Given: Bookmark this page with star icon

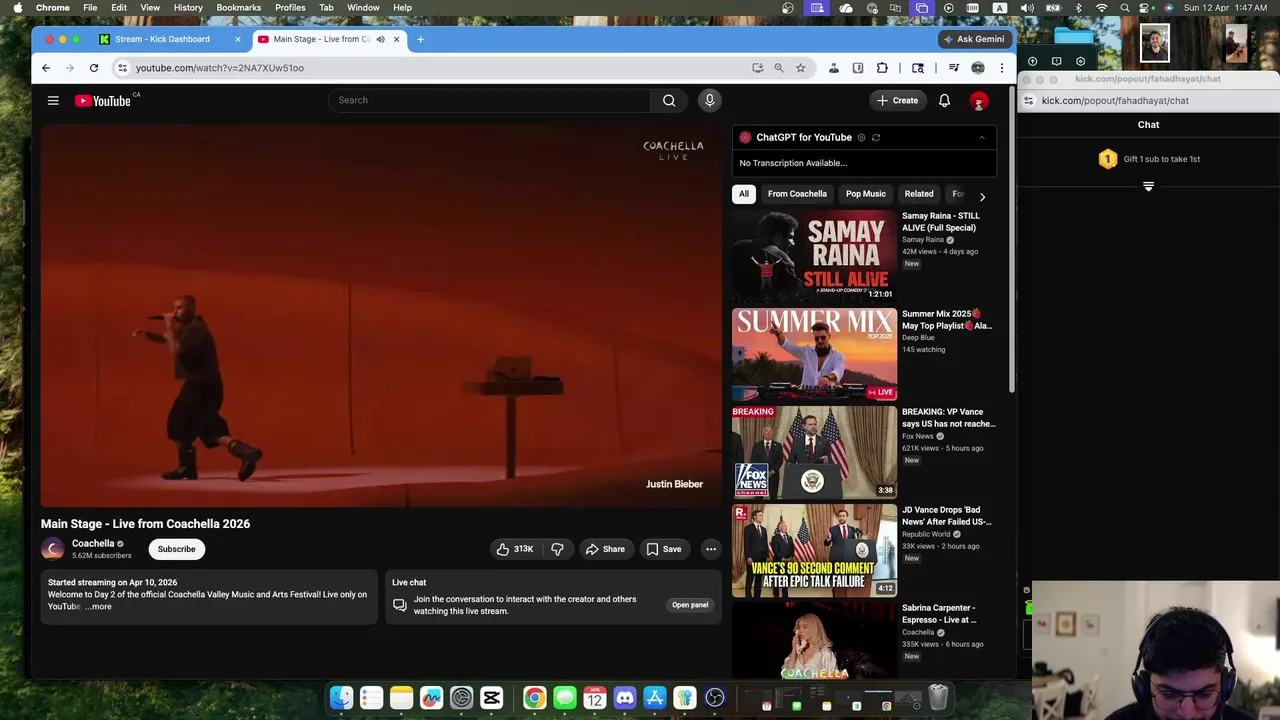Looking at the screenshot, I should coord(800,68).
